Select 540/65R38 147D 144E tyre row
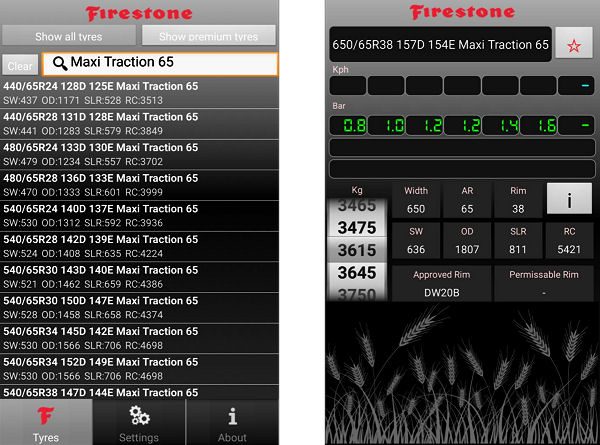This screenshot has width=600, height=445. (x=139, y=392)
